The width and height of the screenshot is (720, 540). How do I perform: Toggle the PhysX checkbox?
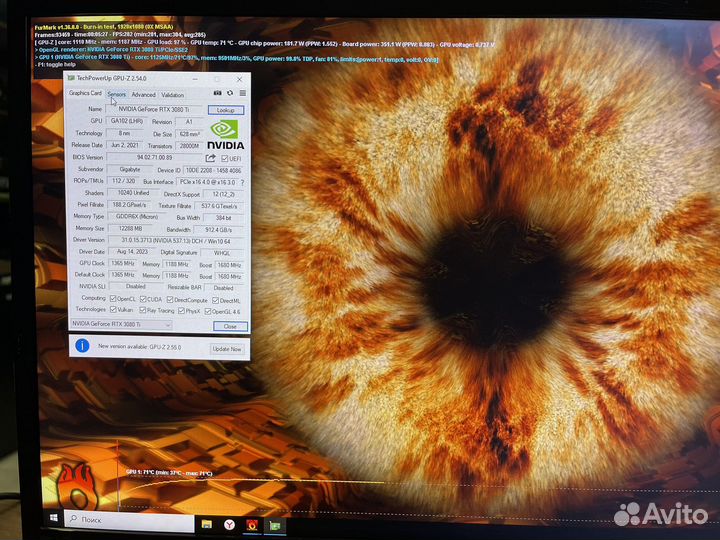181,311
